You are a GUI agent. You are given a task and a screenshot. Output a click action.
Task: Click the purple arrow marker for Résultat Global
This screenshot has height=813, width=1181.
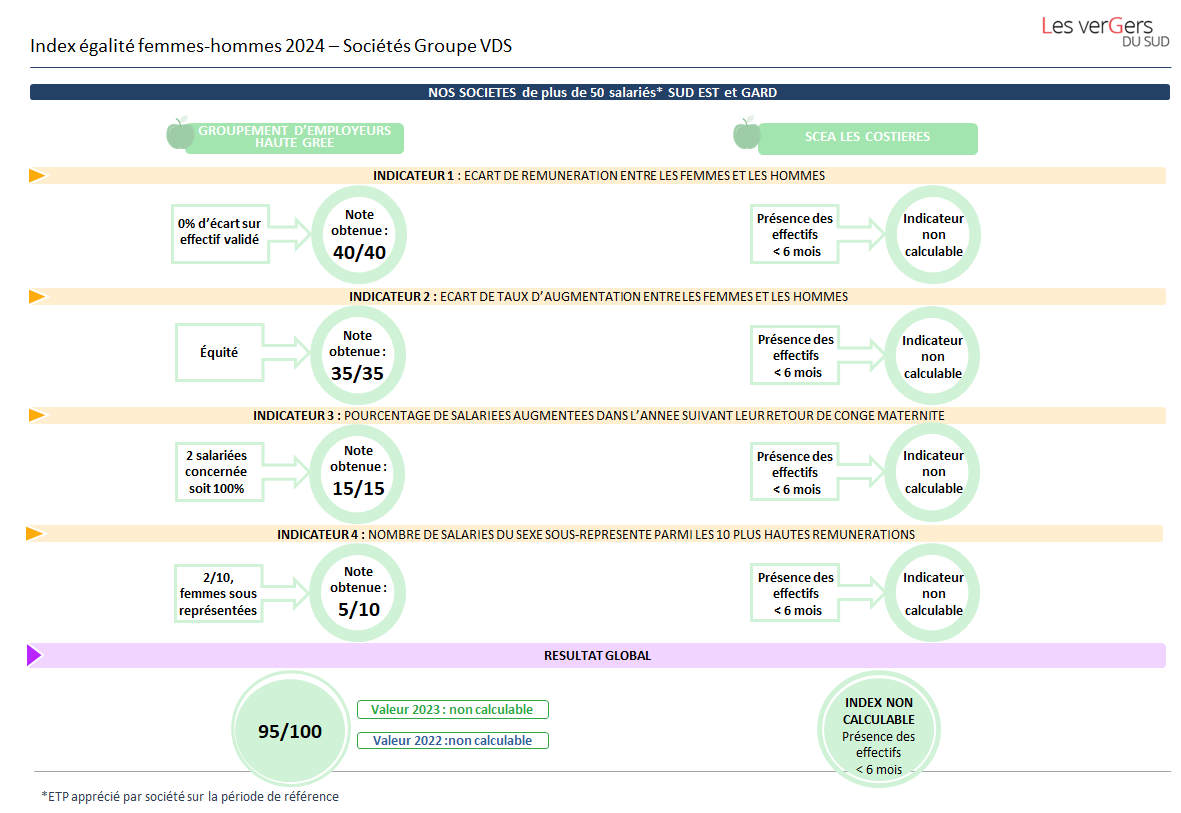coord(35,655)
